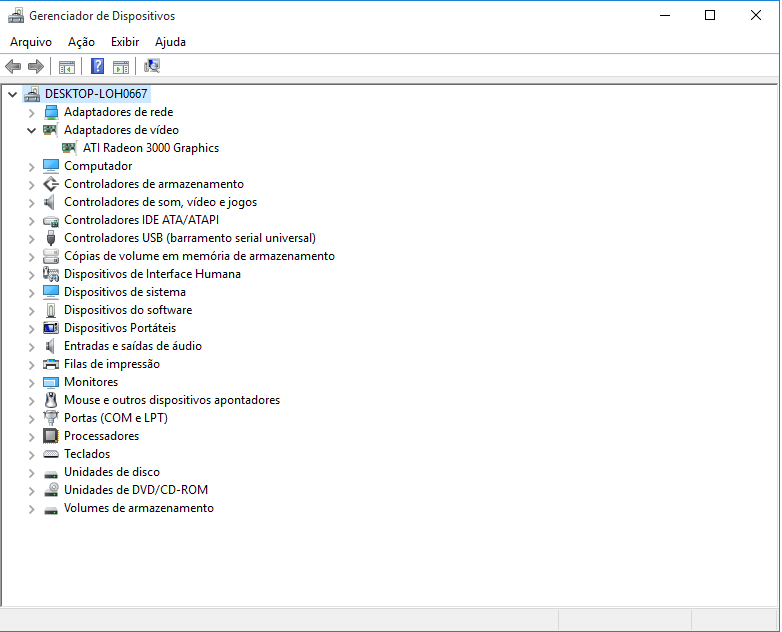
Task: Click the Computador category icon
Action: tap(51, 166)
